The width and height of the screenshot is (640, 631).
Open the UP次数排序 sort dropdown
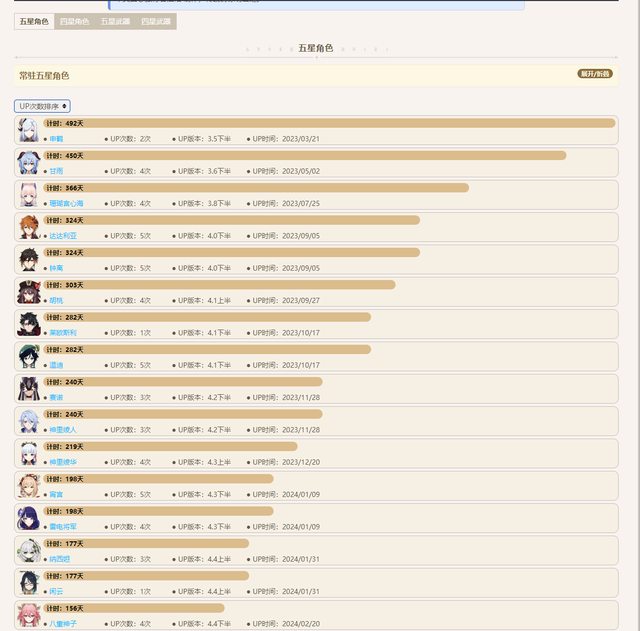tap(42, 106)
